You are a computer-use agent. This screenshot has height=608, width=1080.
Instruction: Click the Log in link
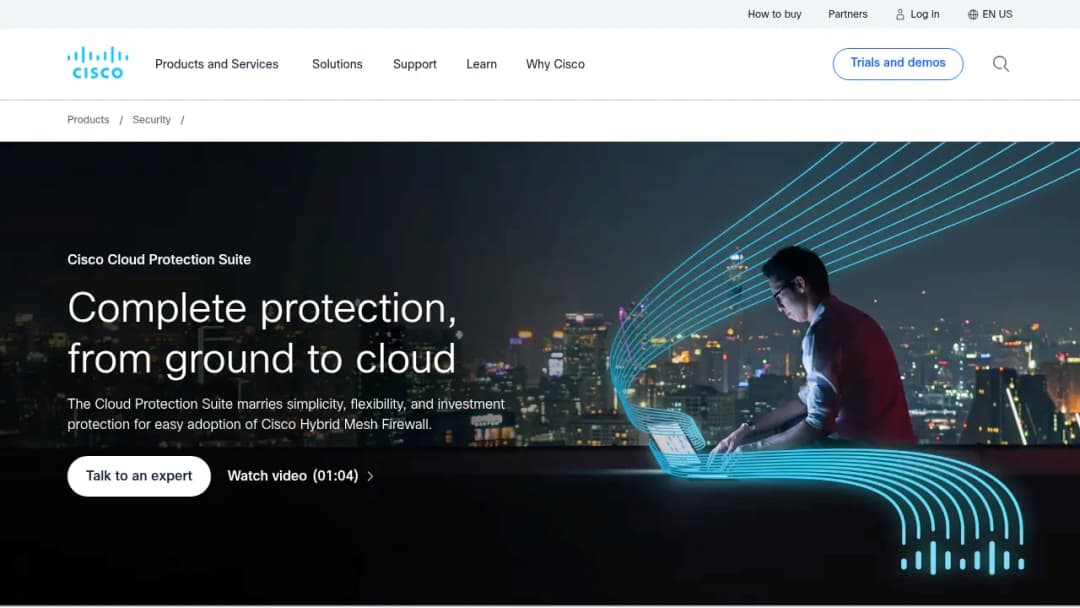coord(924,14)
